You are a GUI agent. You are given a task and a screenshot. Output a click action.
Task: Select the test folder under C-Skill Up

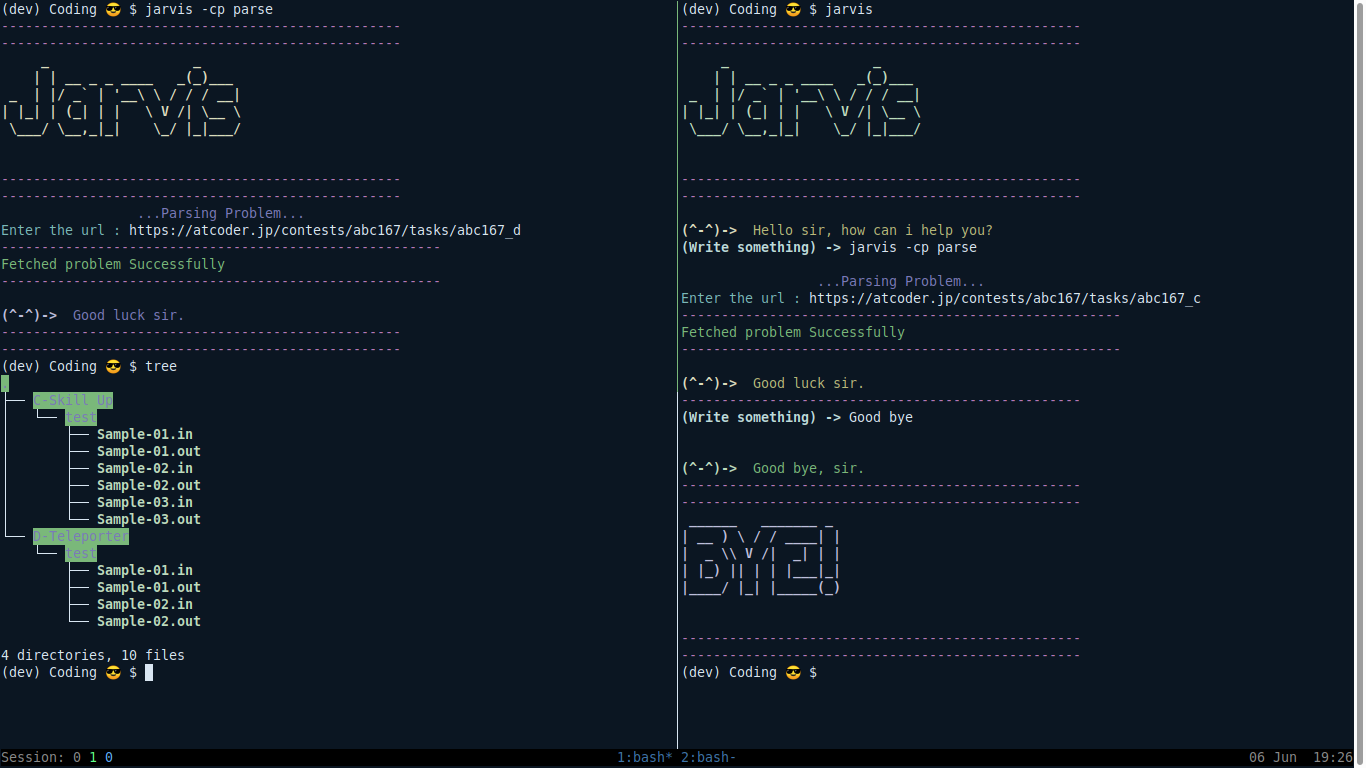[x=81, y=417]
